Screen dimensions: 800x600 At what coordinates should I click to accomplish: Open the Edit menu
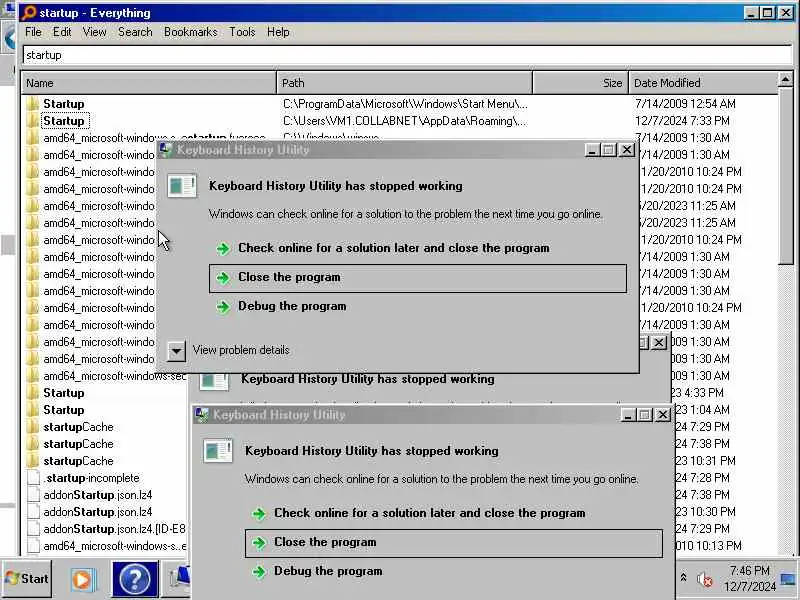click(x=62, y=32)
